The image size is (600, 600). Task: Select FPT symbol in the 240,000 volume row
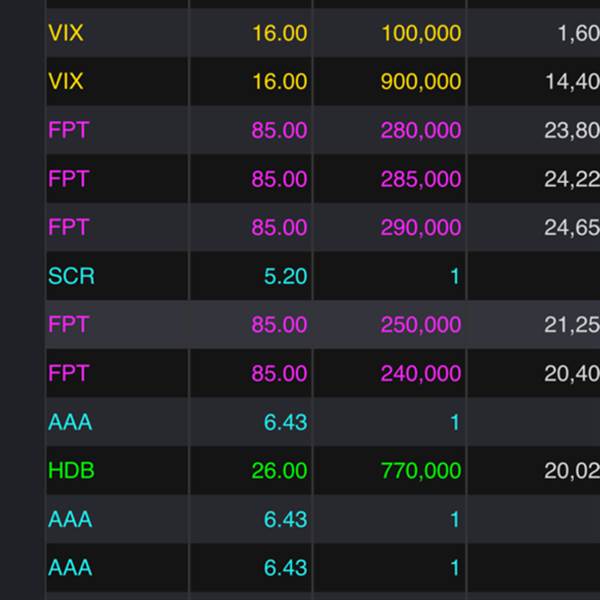tap(68, 373)
